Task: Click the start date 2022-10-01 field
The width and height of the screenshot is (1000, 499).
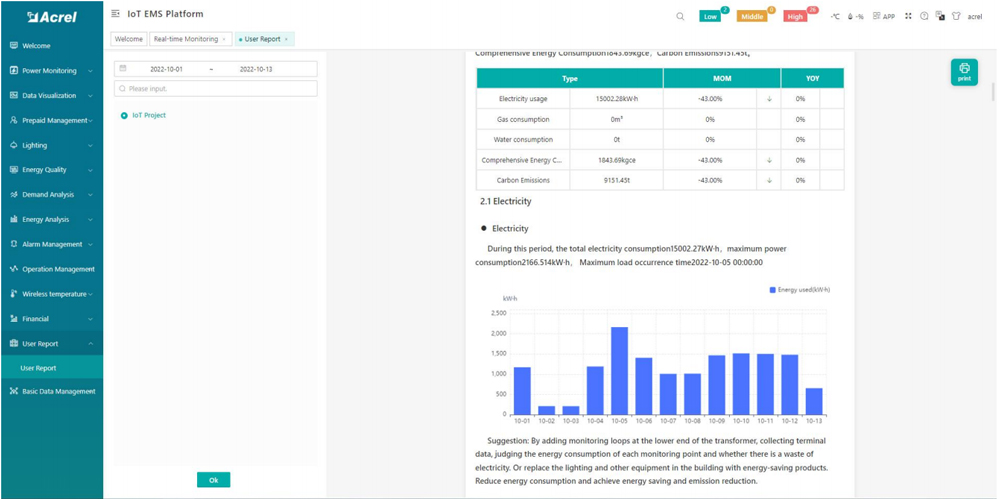Action: (166, 69)
